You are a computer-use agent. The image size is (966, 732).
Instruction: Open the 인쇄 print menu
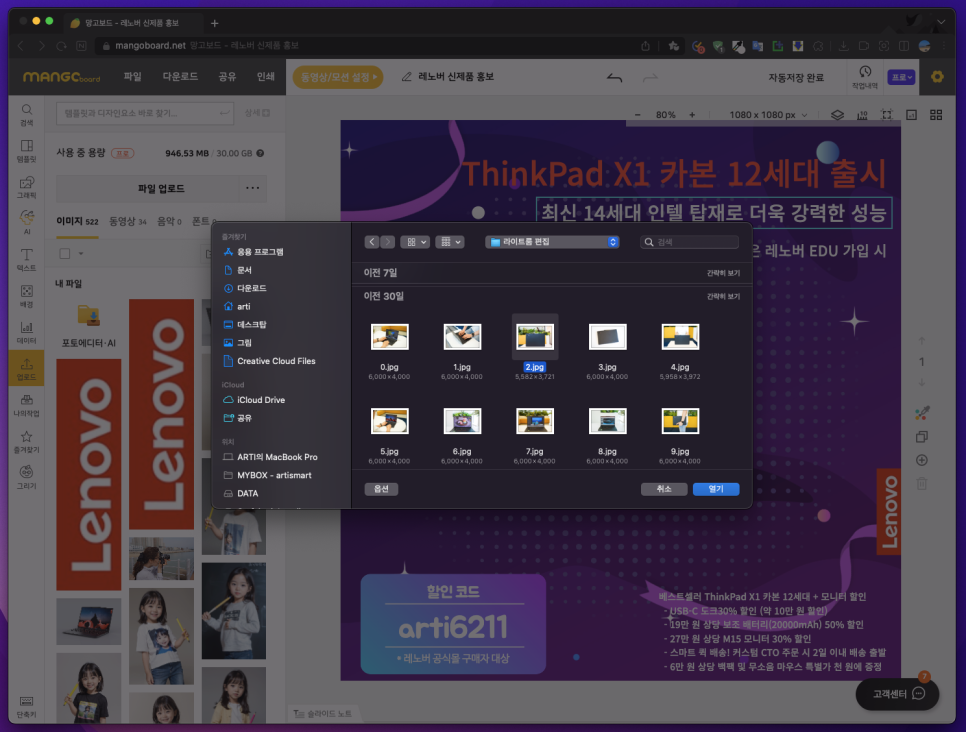(x=266, y=76)
